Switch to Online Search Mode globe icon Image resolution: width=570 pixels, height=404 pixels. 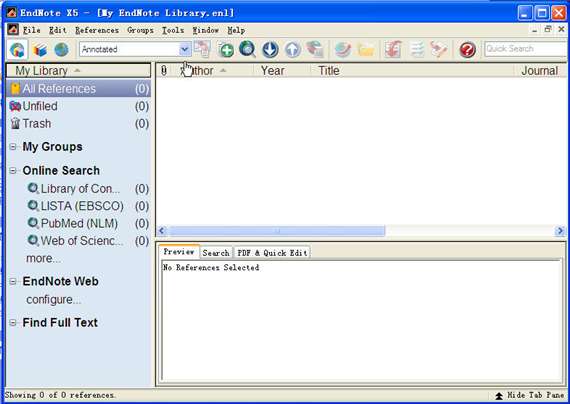pyautogui.click(x=61, y=49)
